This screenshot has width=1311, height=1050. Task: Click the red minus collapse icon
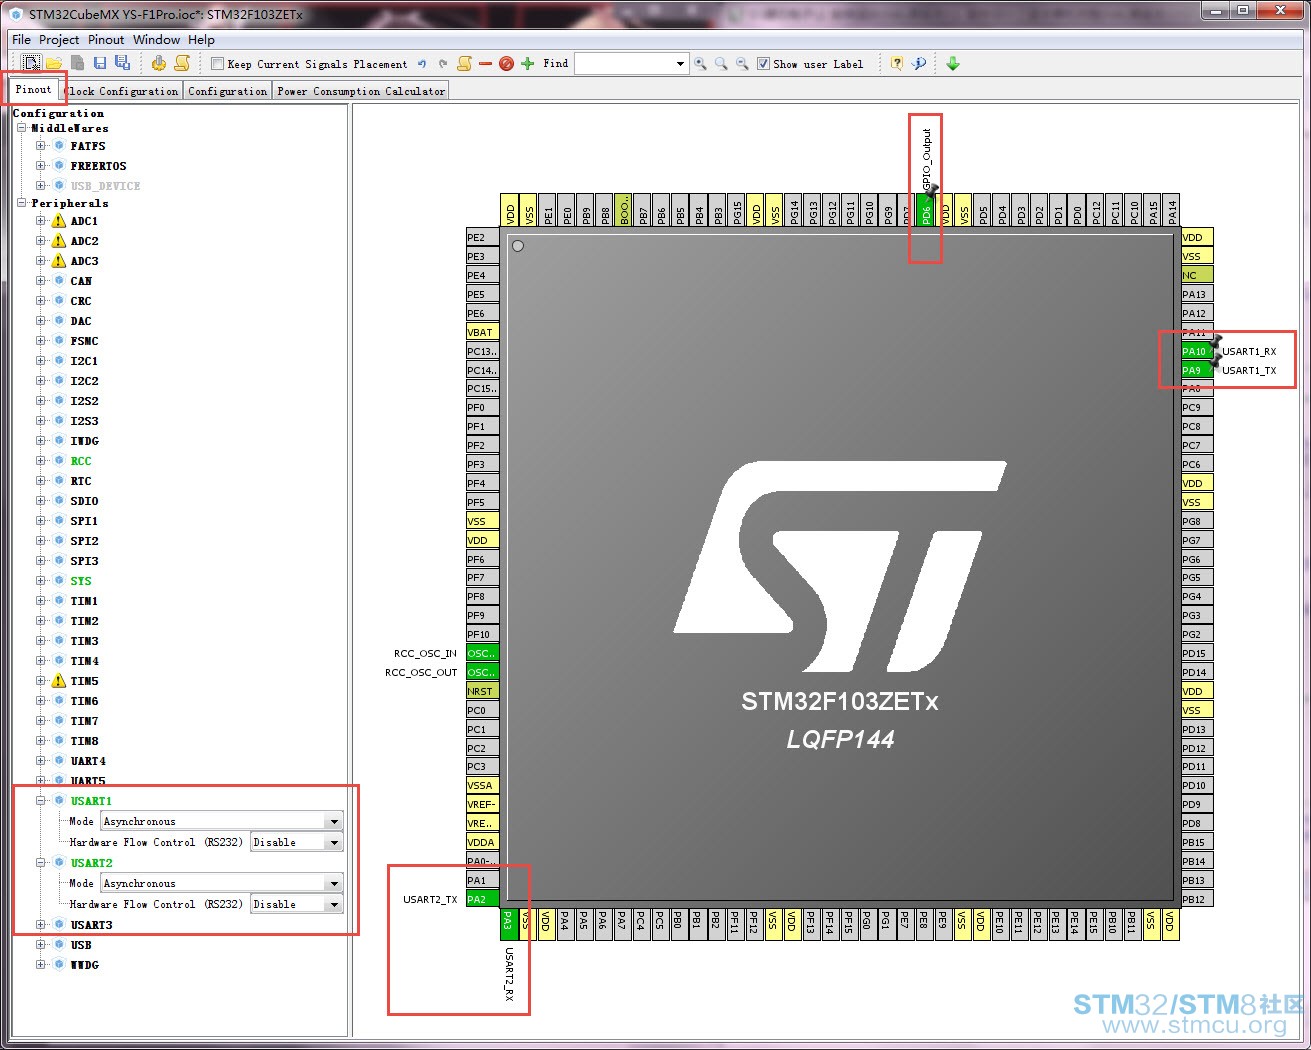tap(485, 64)
